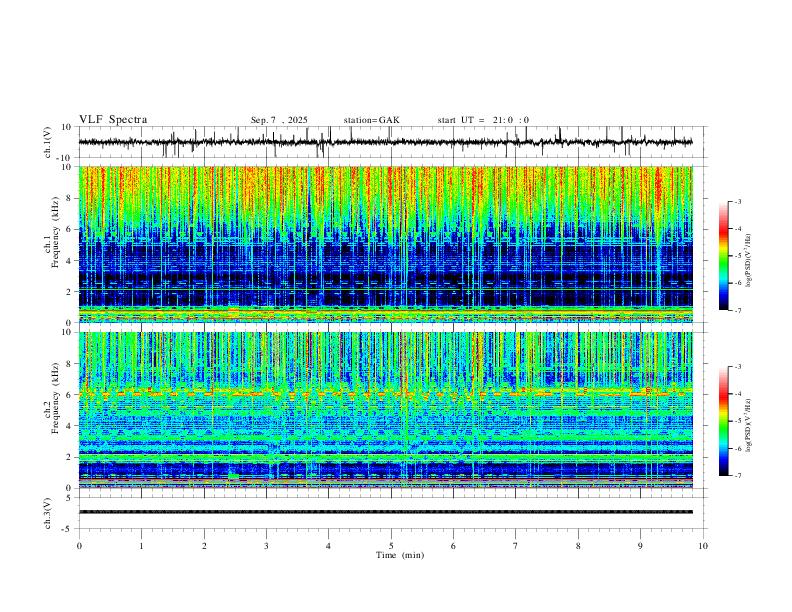Viewport: 792px width, 612px height.
Task: Click the "-3" value on ch.2 color bar
Action: point(737,367)
